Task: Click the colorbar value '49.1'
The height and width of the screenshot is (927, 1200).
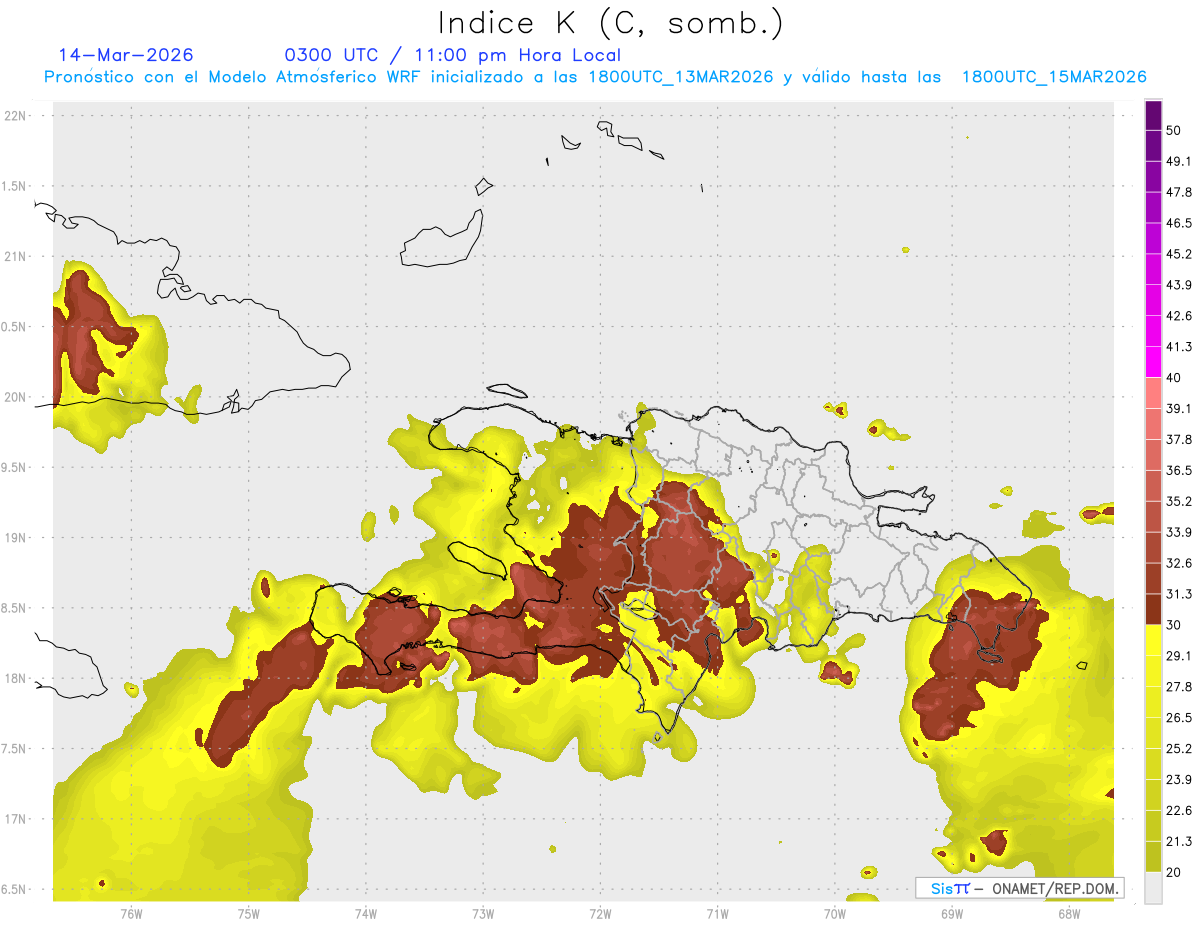Action: (x=1179, y=161)
